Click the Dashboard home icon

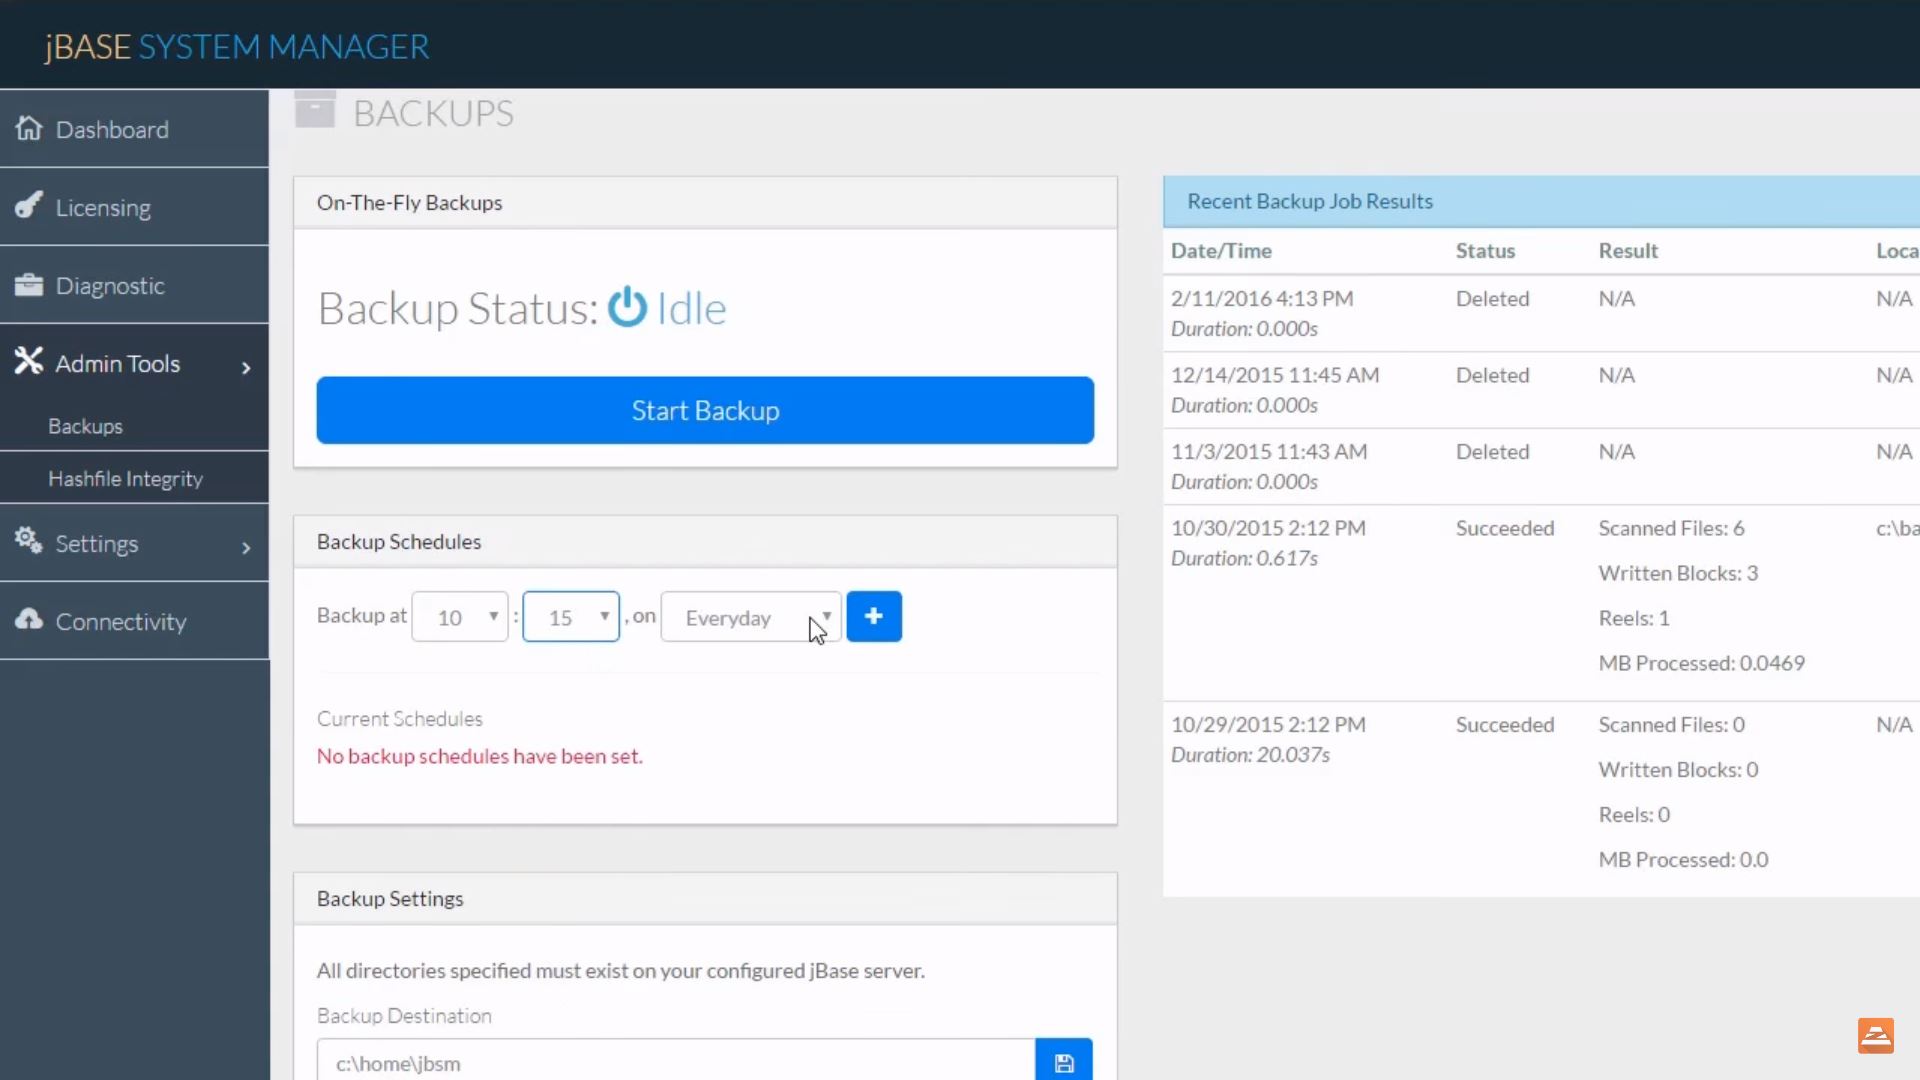coord(29,128)
